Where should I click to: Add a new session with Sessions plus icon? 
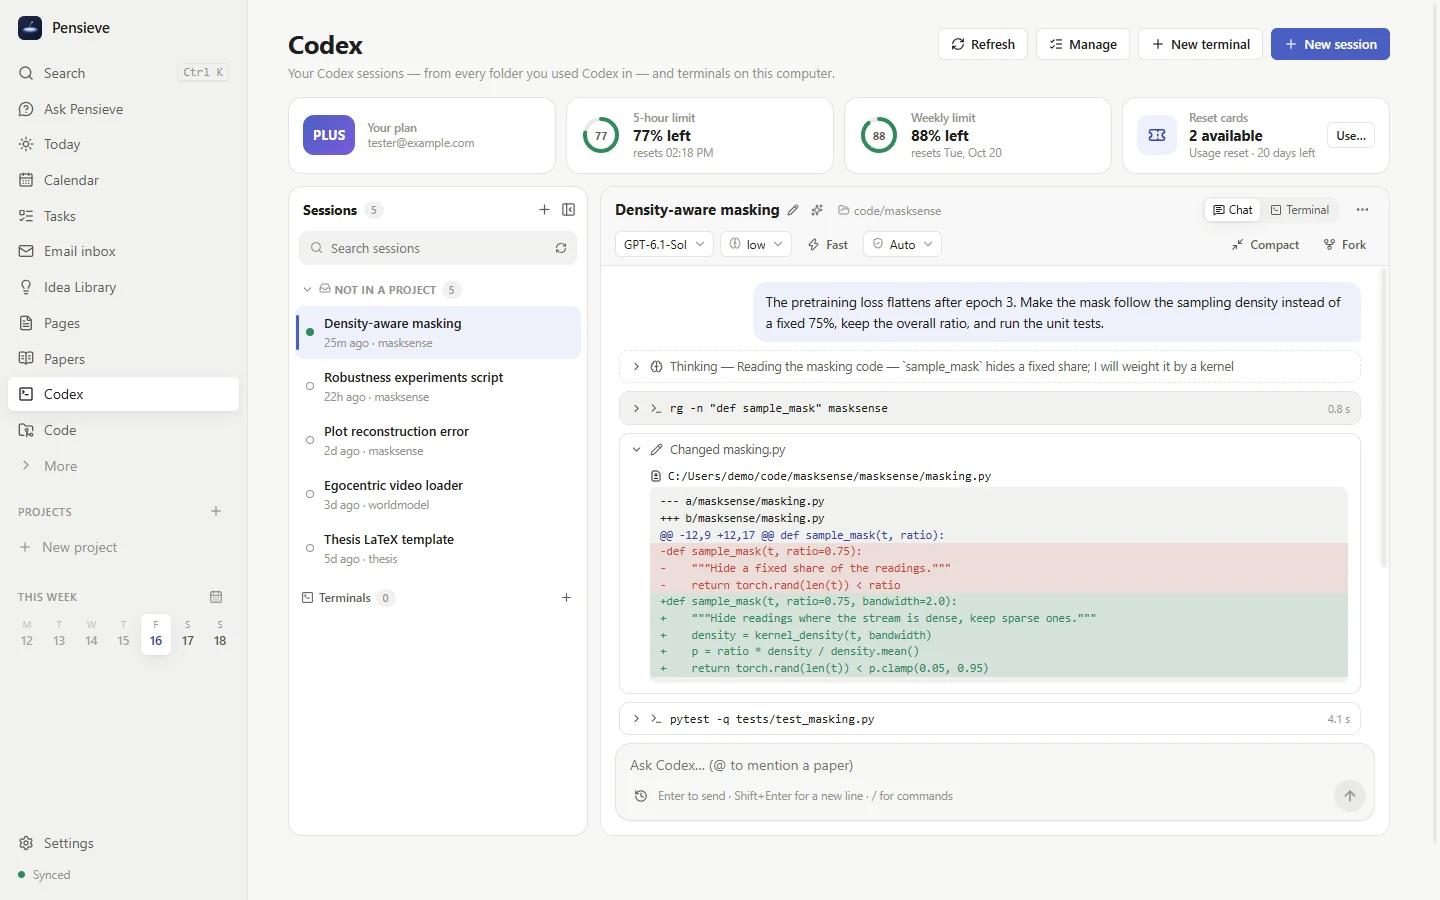(544, 210)
